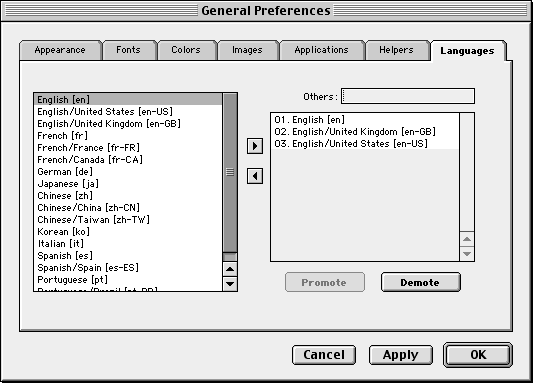This screenshot has width=533, height=383.
Task: Select Chinese/China [zh-CN] language
Action: click(128, 207)
